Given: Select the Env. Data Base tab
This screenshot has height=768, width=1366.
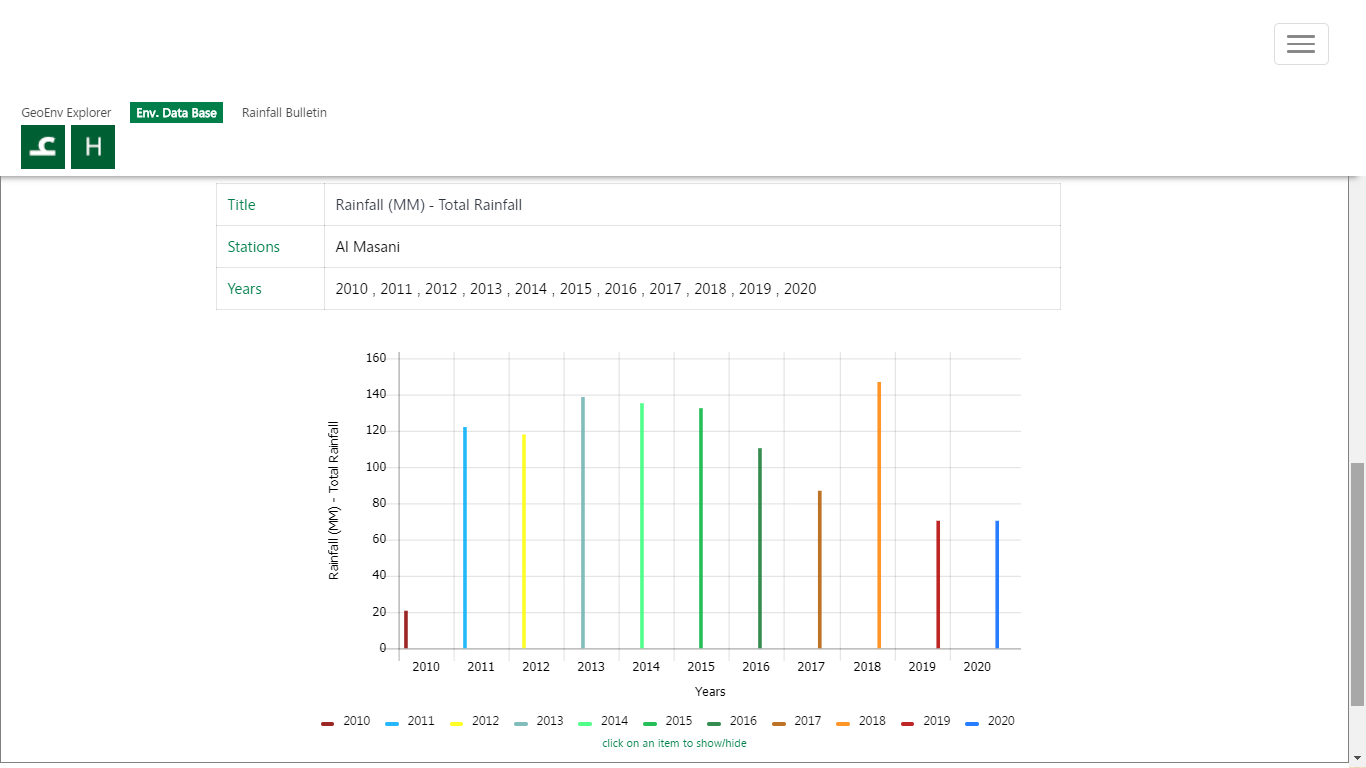Looking at the screenshot, I should (176, 113).
